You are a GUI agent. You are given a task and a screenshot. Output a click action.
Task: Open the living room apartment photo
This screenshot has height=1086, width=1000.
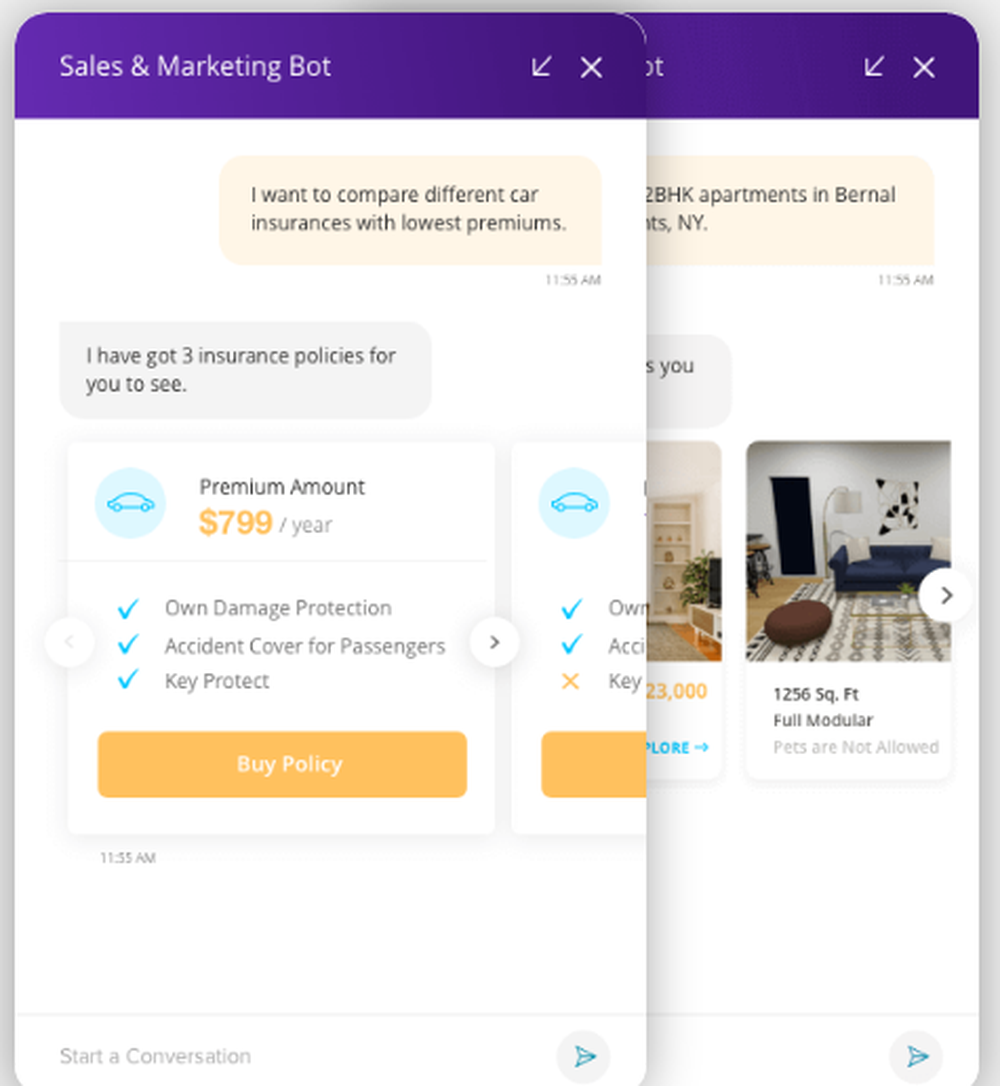848,551
